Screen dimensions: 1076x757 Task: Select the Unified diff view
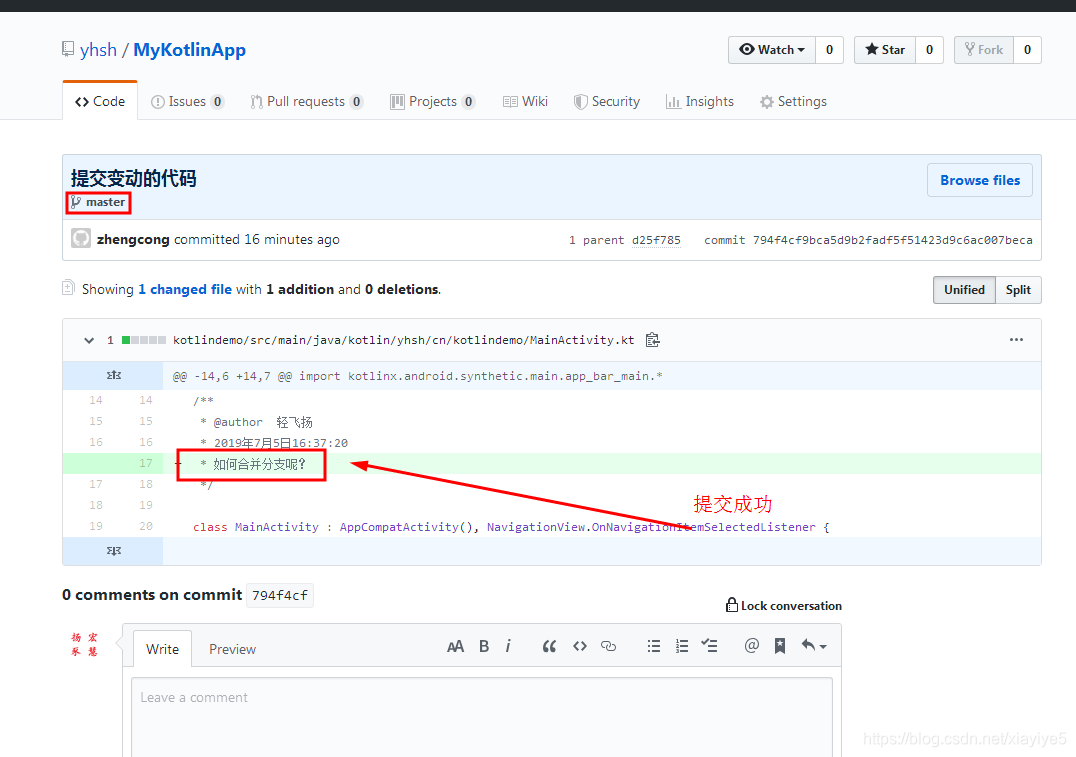(964, 290)
